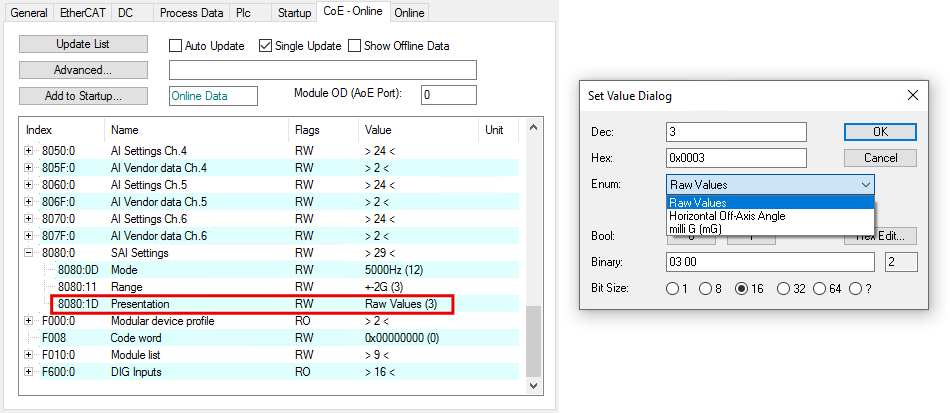Open the Startup tab
The width and height of the screenshot is (950, 413).
[294, 13]
